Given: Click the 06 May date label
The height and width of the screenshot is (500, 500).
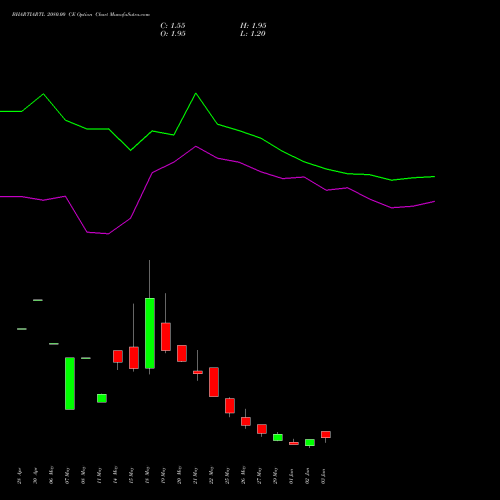Looking at the screenshot, I should pyautogui.click(x=51, y=476).
